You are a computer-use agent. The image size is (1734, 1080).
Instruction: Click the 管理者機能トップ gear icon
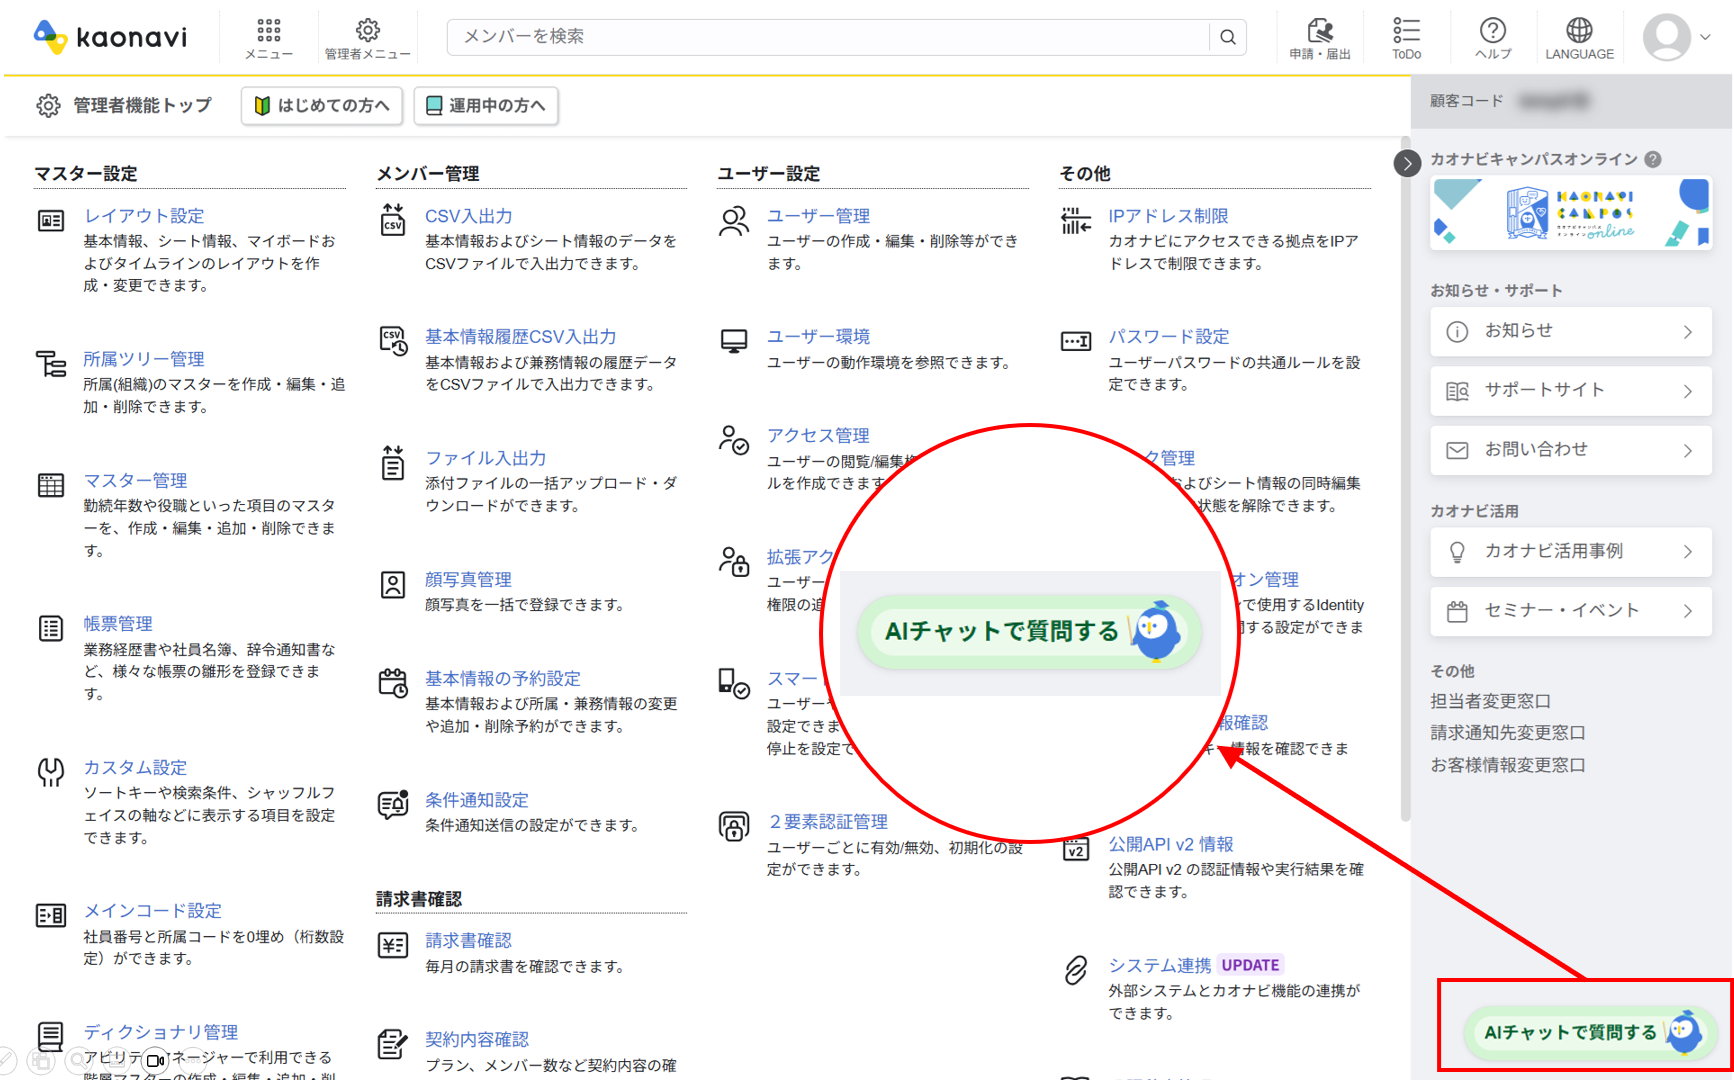coord(48,105)
